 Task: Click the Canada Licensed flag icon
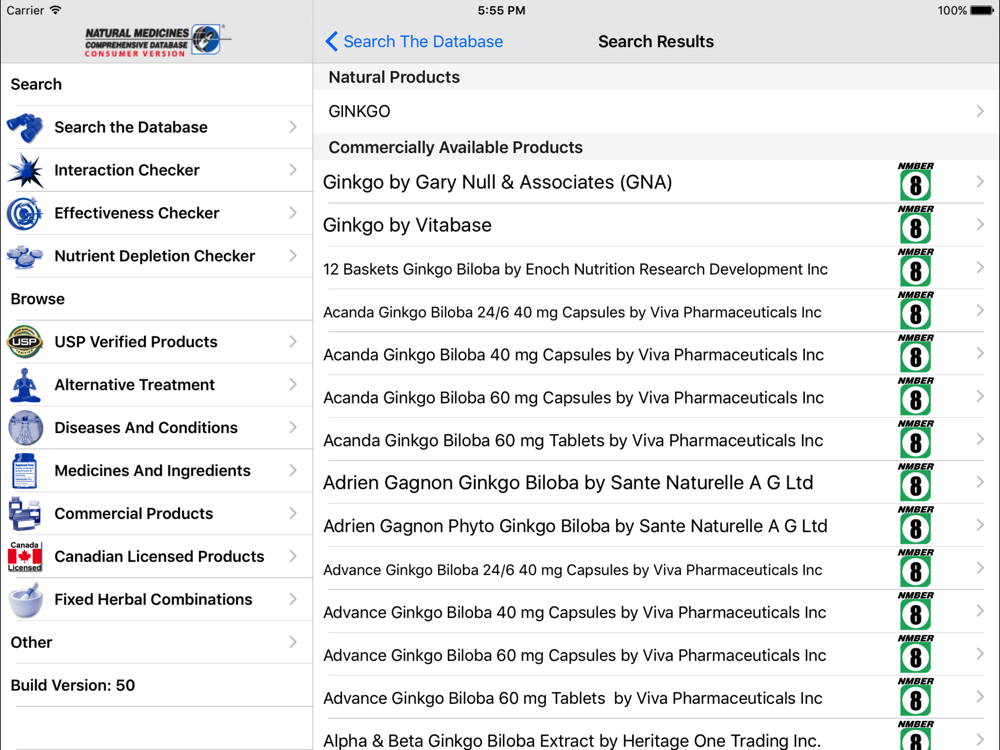point(25,557)
